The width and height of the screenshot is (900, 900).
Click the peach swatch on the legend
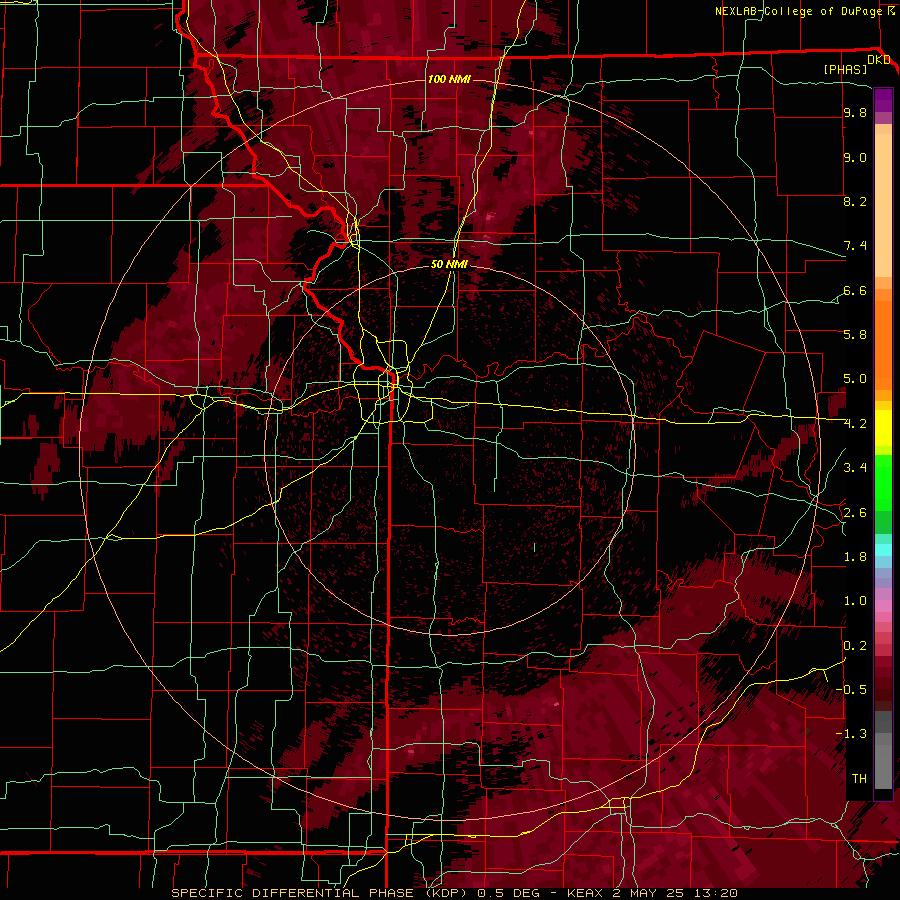883,205
